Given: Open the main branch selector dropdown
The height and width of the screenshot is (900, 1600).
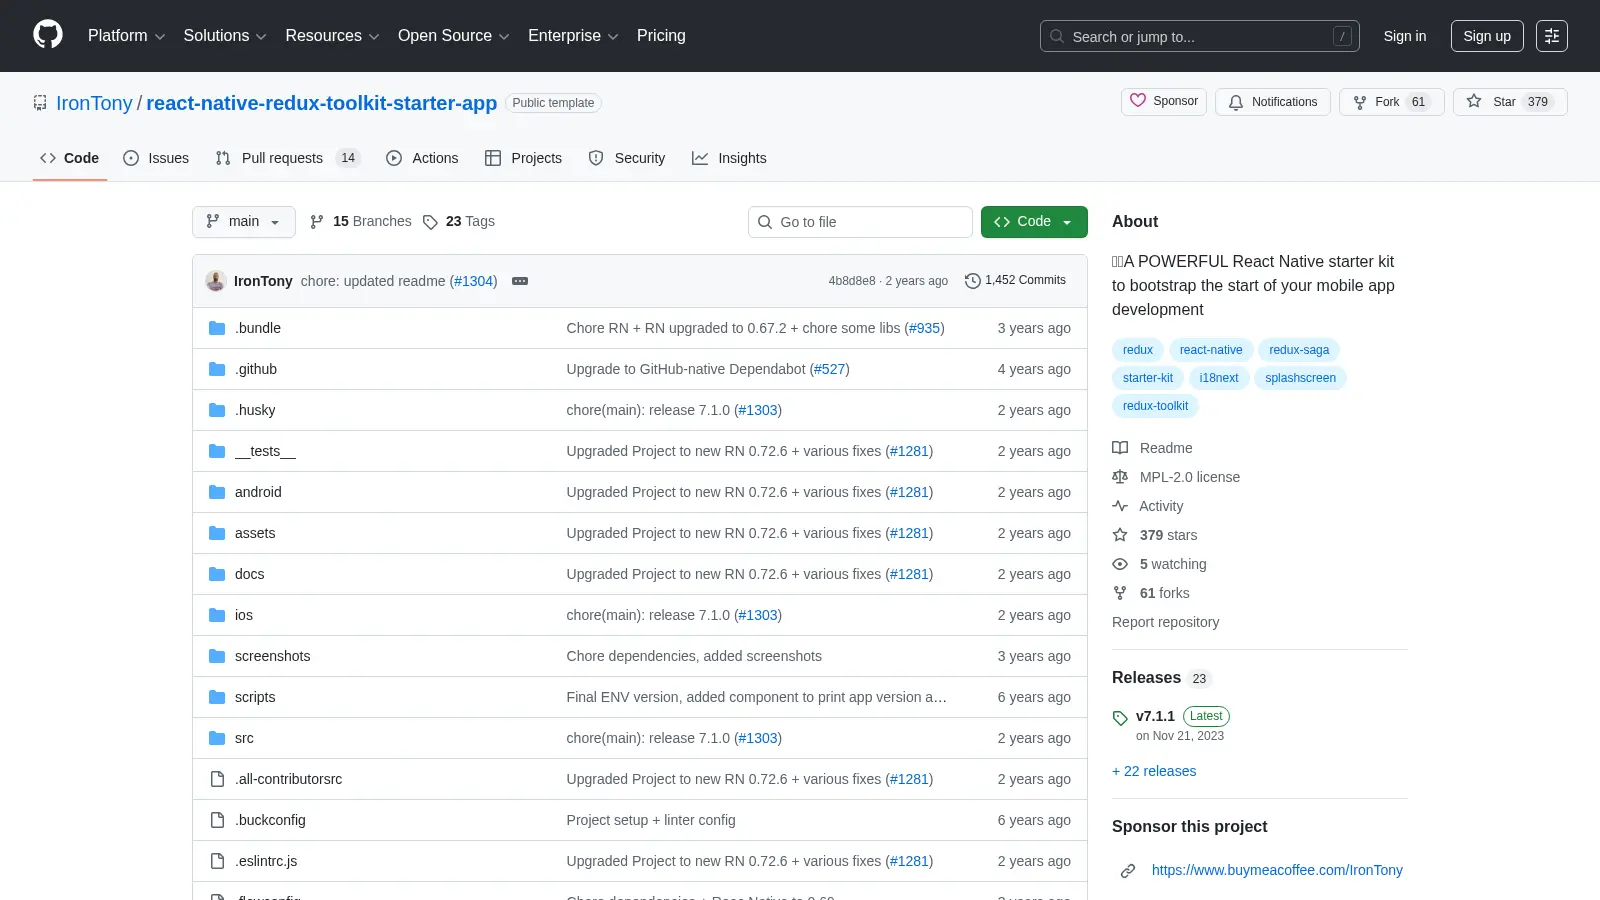Looking at the screenshot, I should click(x=244, y=222).
